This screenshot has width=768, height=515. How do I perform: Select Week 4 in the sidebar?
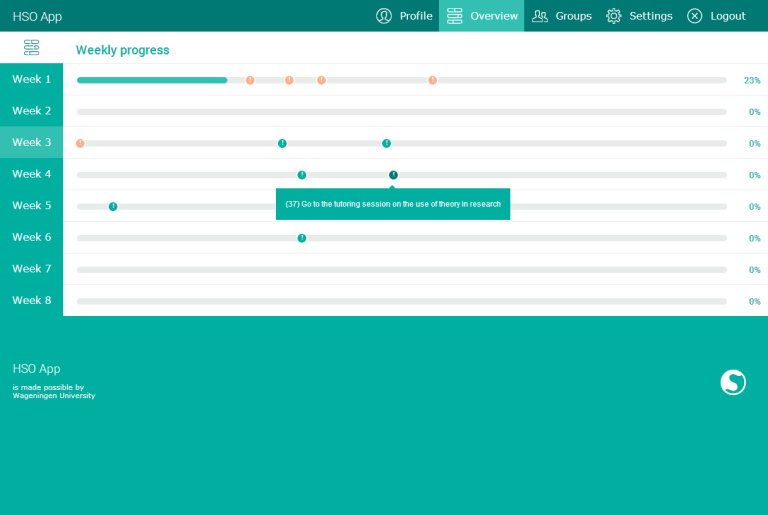tap(31, 174)
